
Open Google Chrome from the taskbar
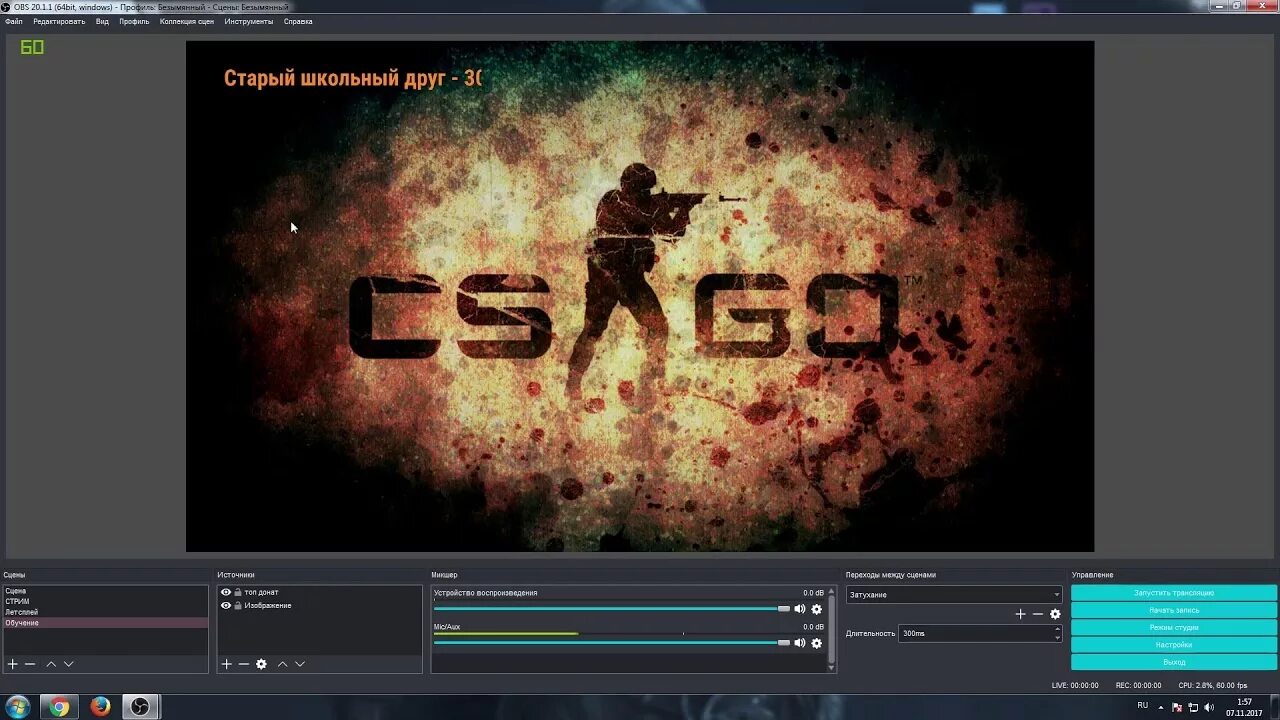(x=59, y=707)
